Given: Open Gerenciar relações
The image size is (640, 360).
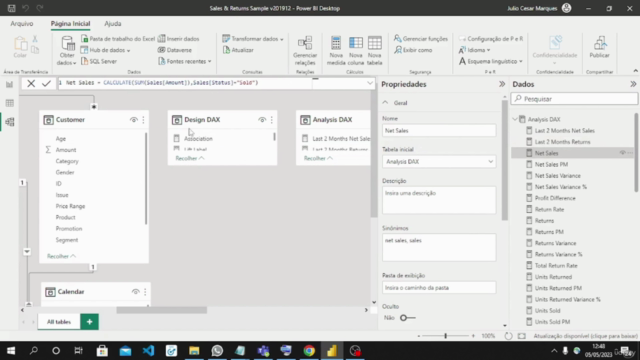Looking at the screenshot, I should tap(305, 51).
